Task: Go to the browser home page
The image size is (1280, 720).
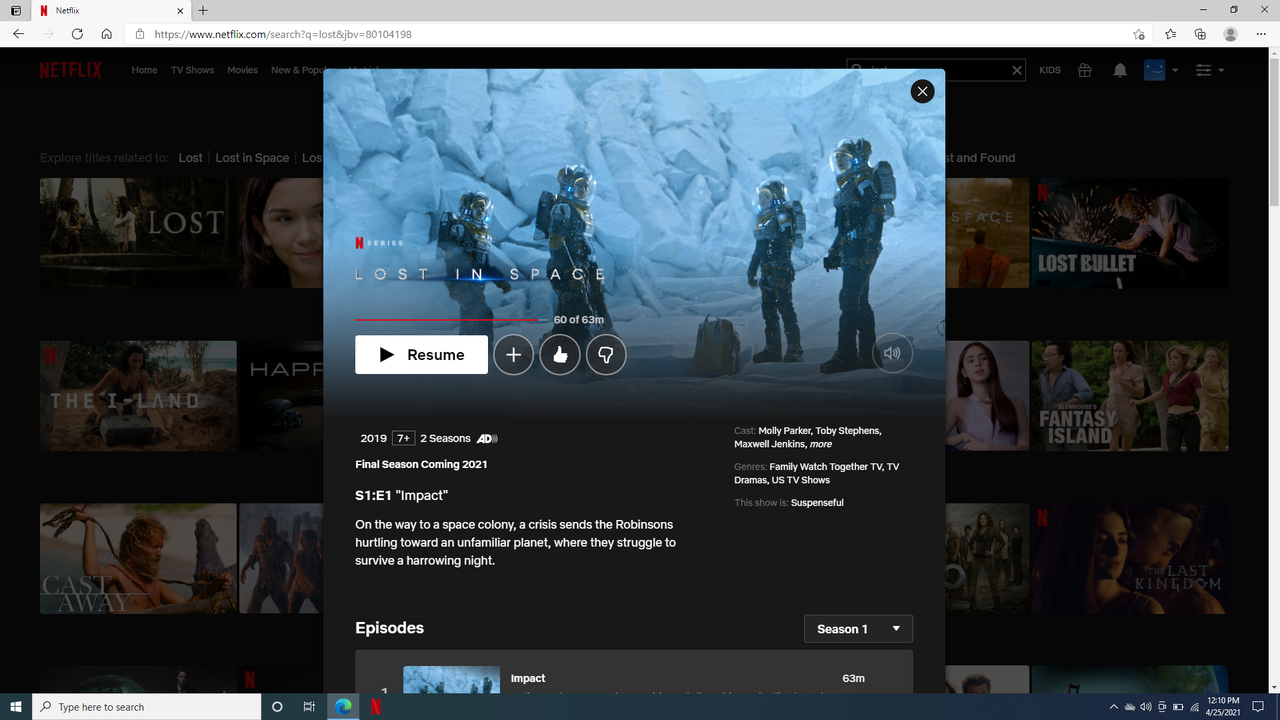Action: 106,34
